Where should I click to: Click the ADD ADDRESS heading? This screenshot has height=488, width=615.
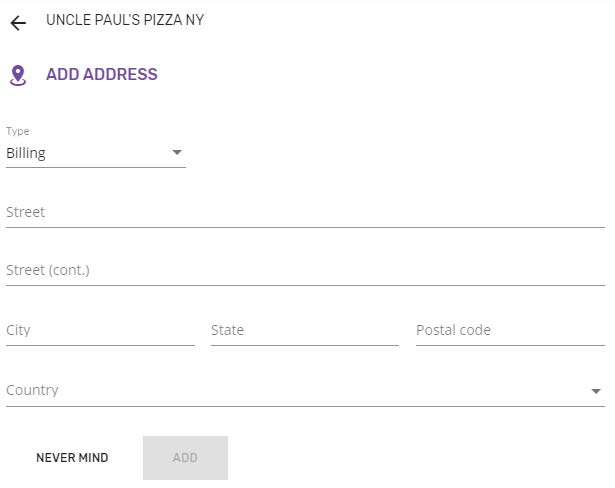(x=102, y=75)
